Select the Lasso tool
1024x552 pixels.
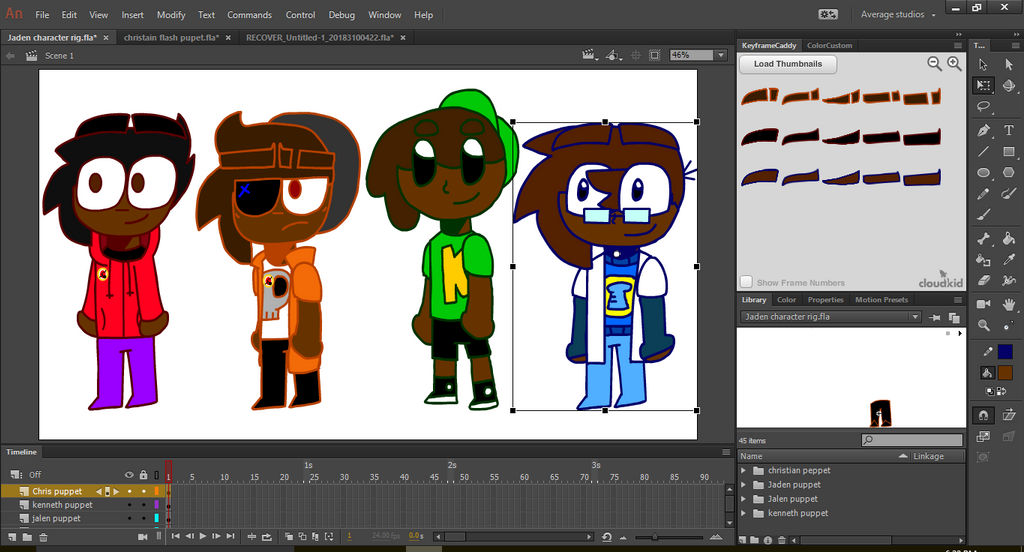(x=983, y=106)
